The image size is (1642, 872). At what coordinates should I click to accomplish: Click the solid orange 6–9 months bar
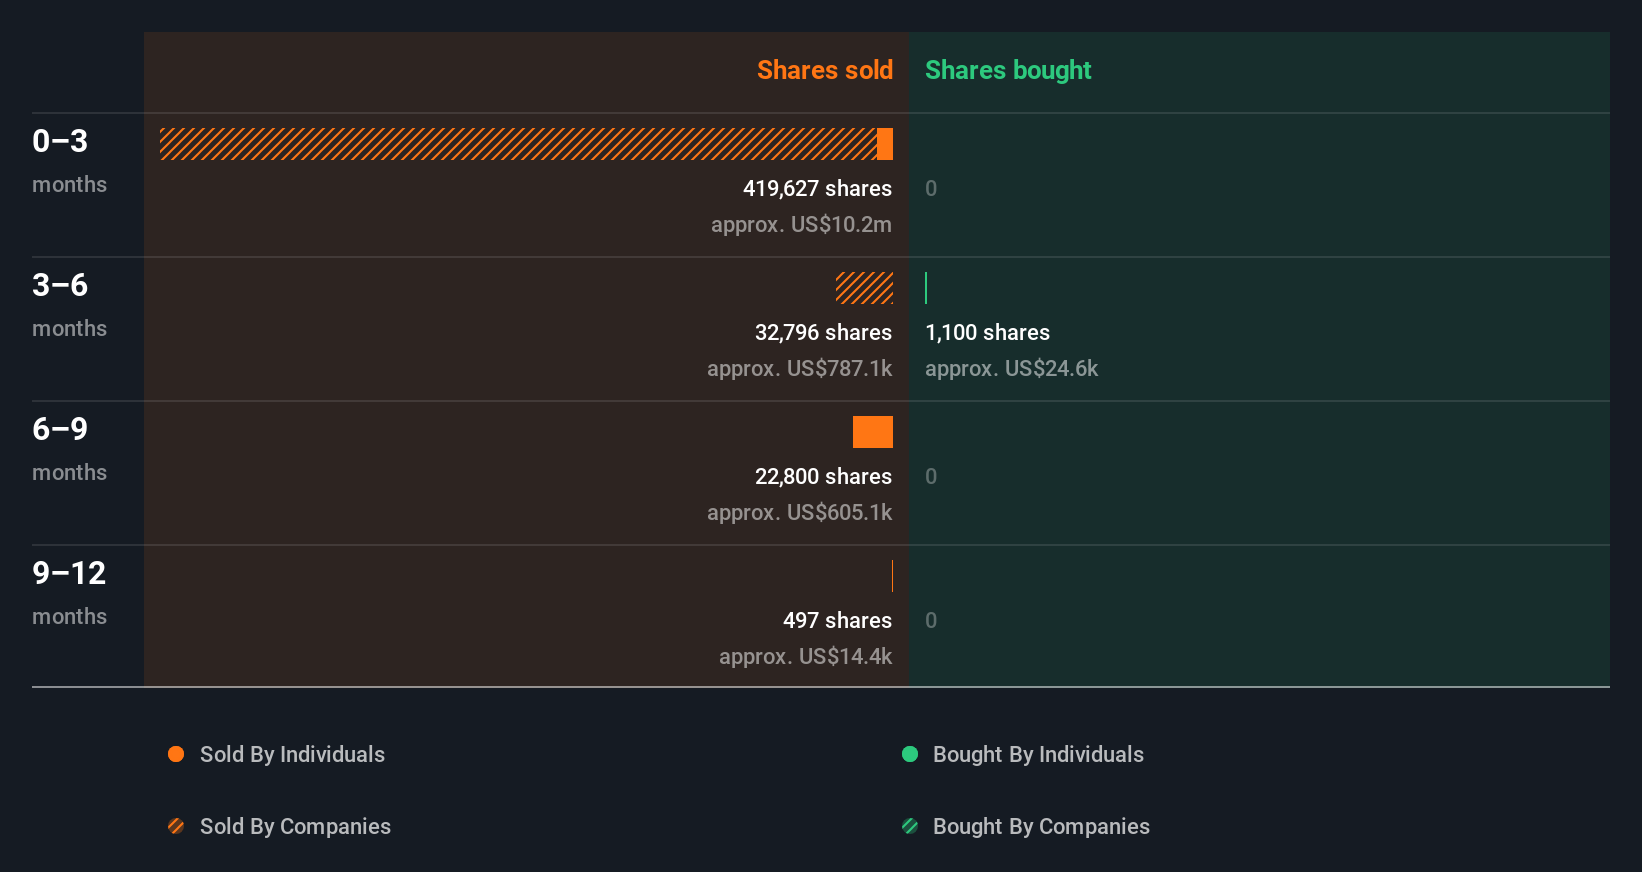(x=873, y=432)
